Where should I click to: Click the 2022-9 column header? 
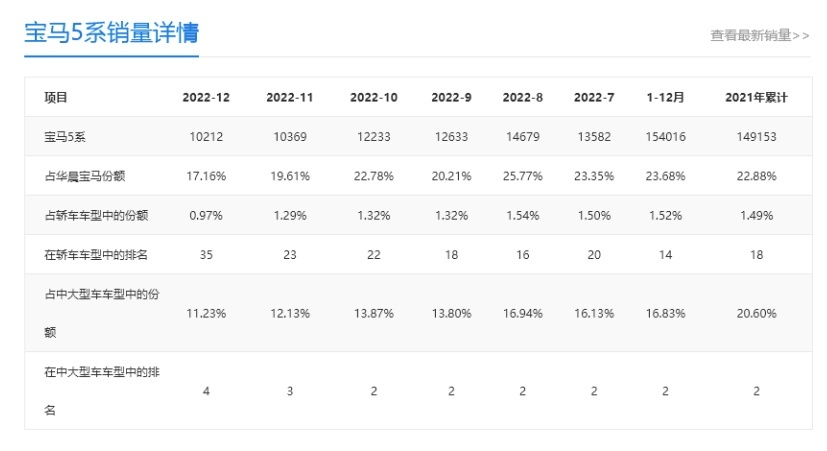pos(451,98)
